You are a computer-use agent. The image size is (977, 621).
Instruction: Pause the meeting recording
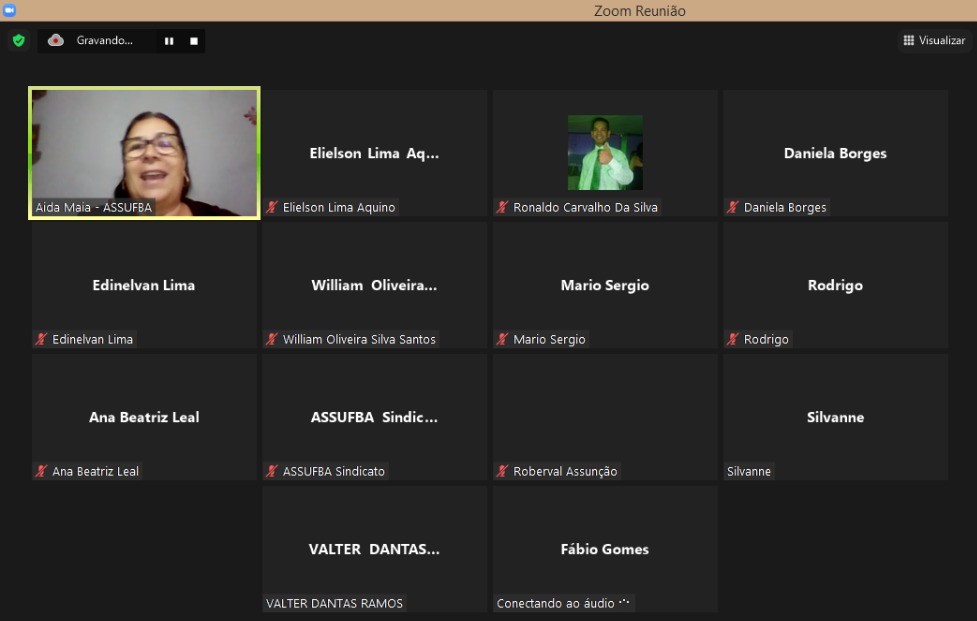tap(169, 41)
